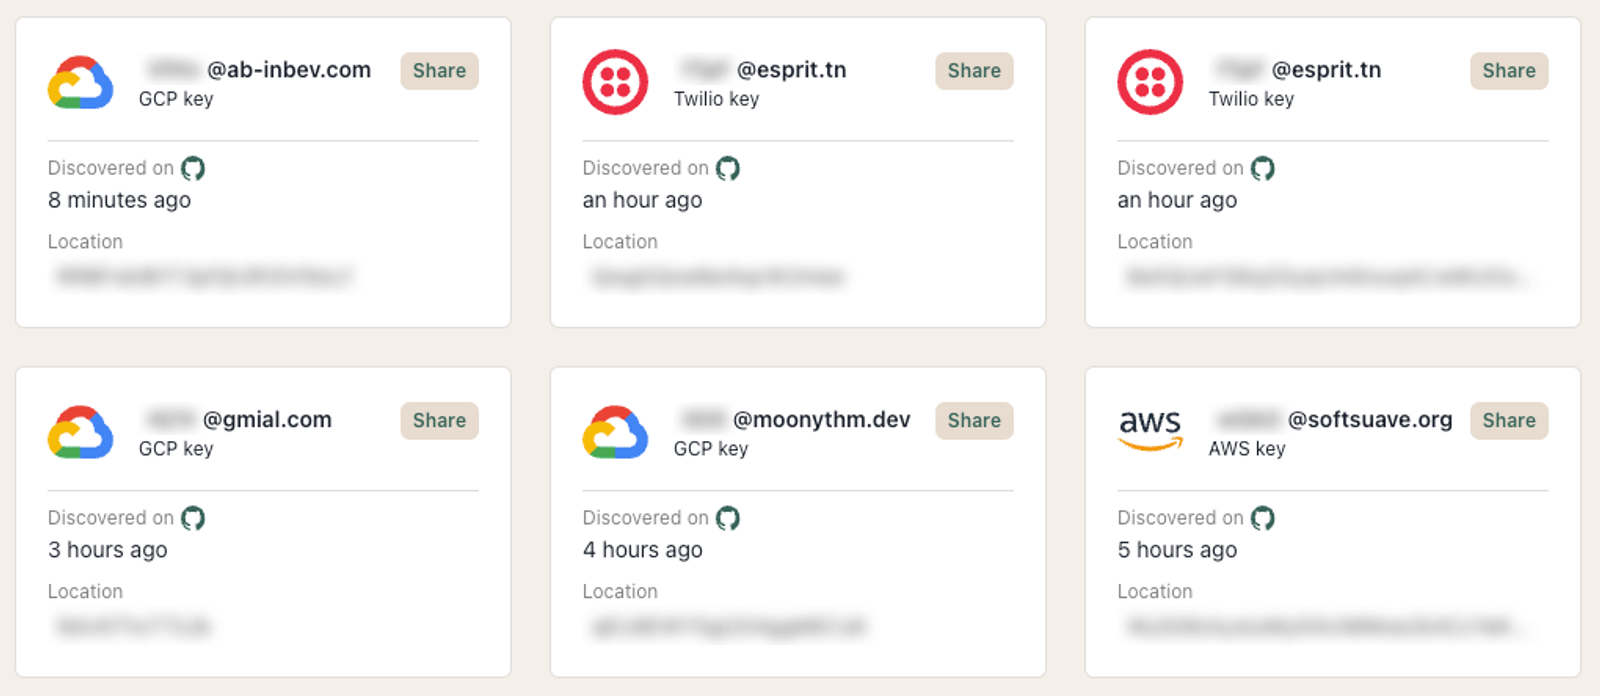Click the 'Discovered on' GitHub icon on moonythm.dev card
Viewport: 1600px width, 696px height.
pyautogui.click(x=728, y=518)
